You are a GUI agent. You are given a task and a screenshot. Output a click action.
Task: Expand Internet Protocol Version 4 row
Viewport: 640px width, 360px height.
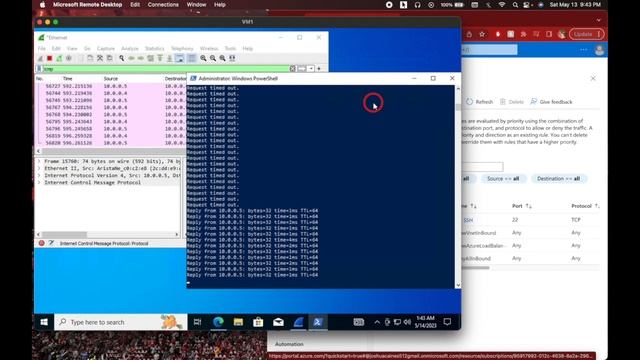point(39,176)
